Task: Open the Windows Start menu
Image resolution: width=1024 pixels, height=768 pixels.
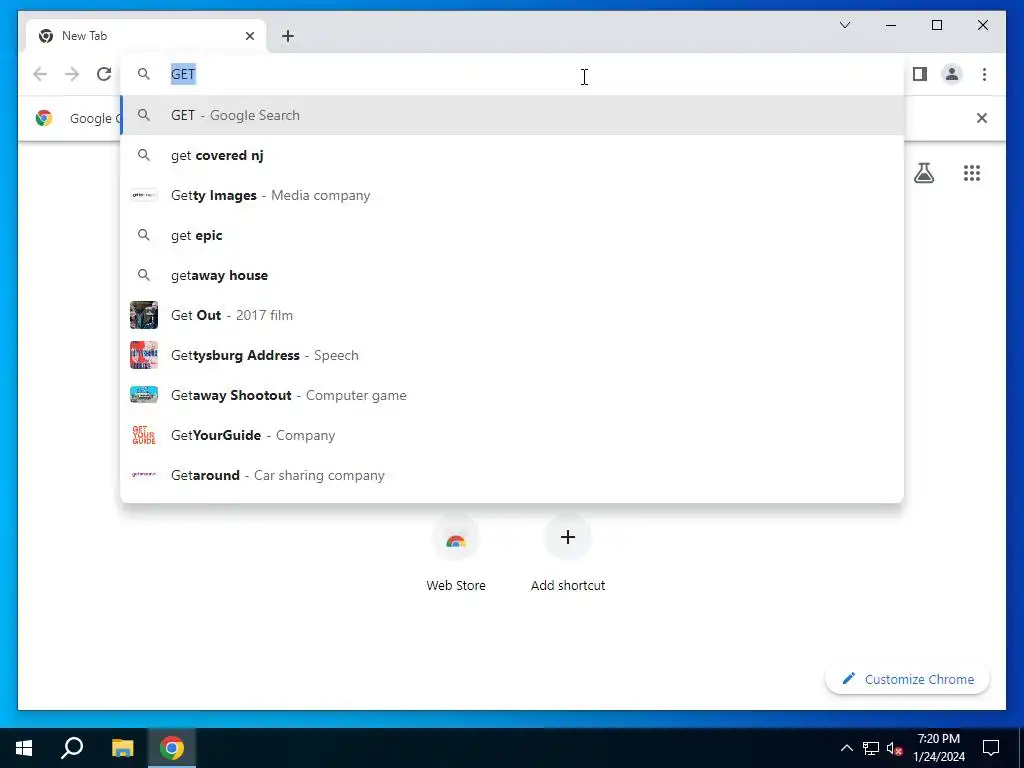Action: 24,748
